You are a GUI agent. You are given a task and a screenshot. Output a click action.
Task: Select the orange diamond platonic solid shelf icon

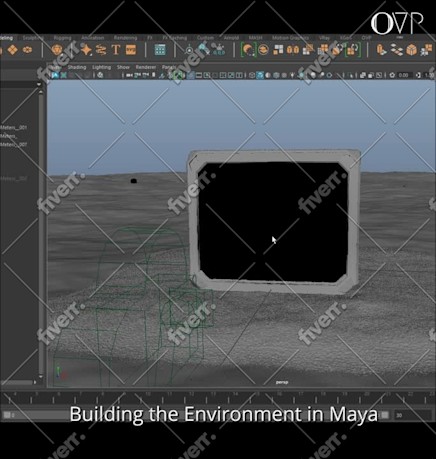[13, 50]
